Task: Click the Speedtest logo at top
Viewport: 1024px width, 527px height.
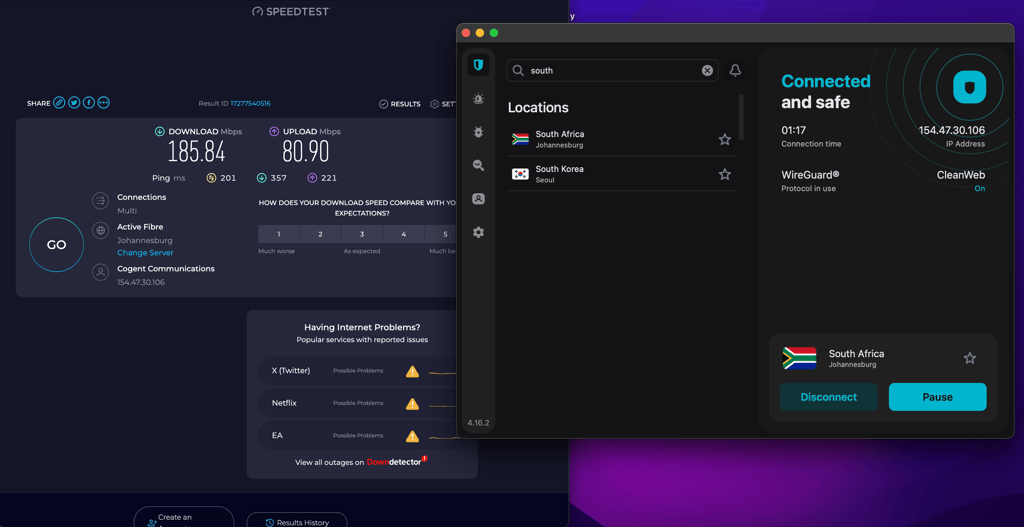Action: coord(291,11)
